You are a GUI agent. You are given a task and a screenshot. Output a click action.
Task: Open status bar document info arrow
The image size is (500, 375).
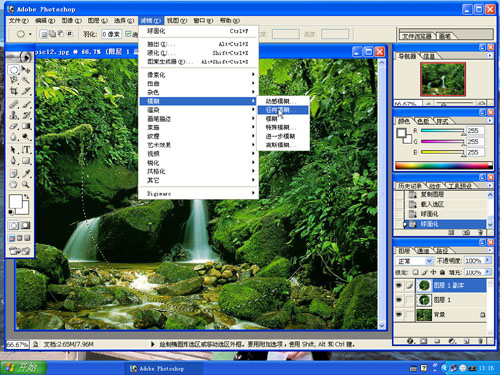tap(153, 344)
